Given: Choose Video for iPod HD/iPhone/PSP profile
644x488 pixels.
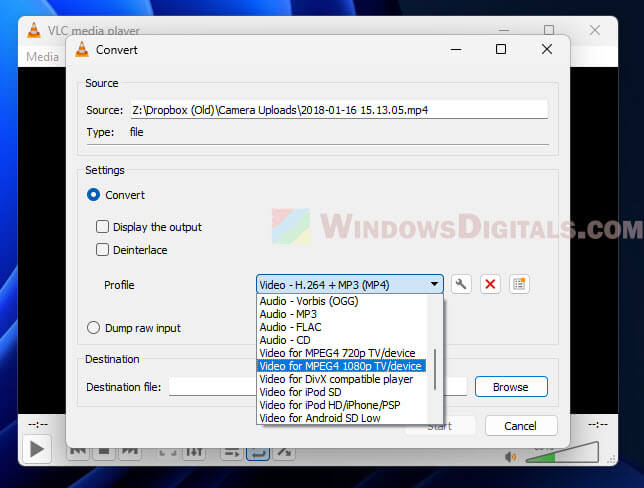Looking at the screenshot, I should (342, 405).
